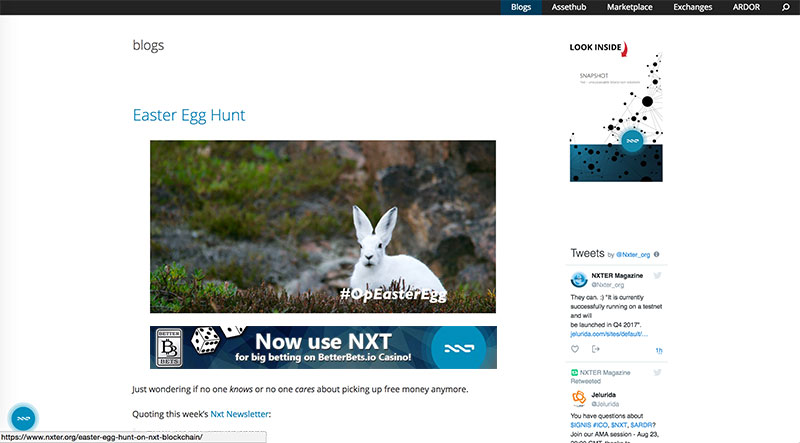Viewport: 800px width, 443px height.
Task: Open the jelurida.com link in the tweet
Action: pyautogui.click(x=609, y=334)
